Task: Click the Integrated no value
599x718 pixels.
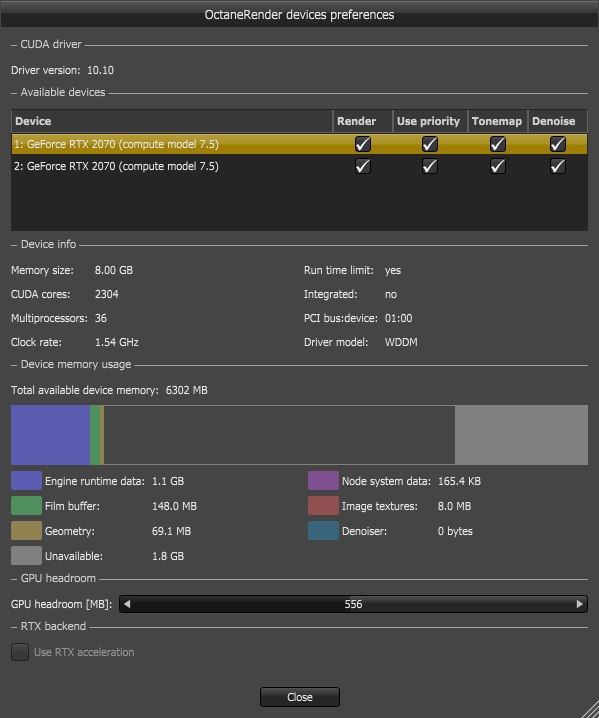Action: click(391, 294)
